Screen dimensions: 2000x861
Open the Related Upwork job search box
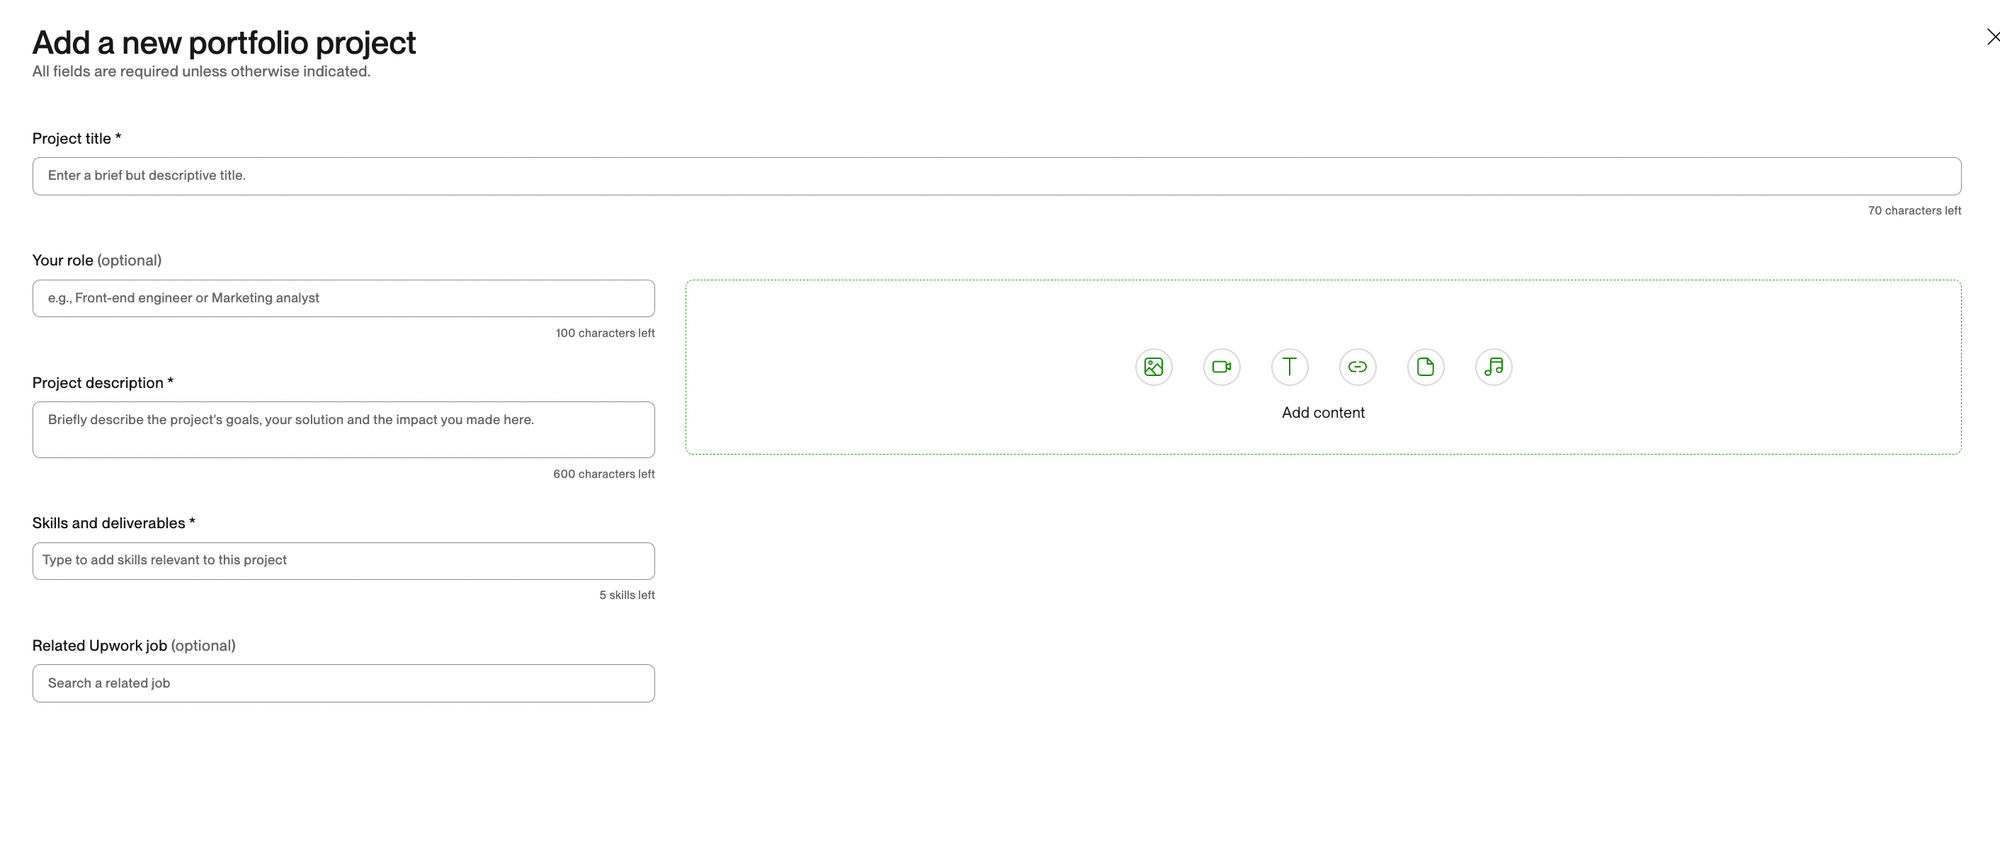point(343,683)
